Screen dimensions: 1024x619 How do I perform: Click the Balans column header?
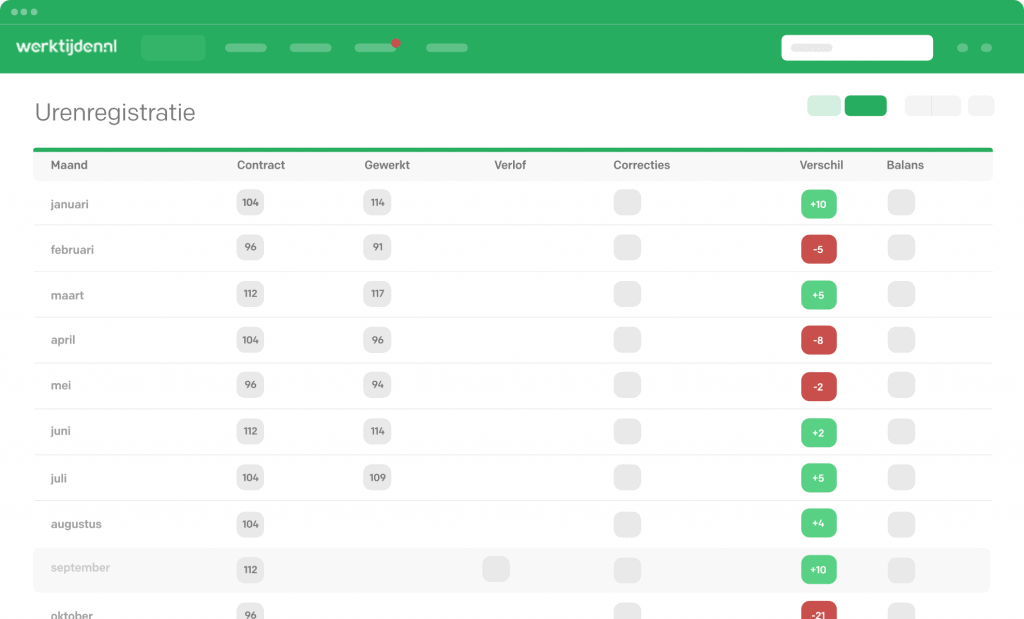point(905,165)
